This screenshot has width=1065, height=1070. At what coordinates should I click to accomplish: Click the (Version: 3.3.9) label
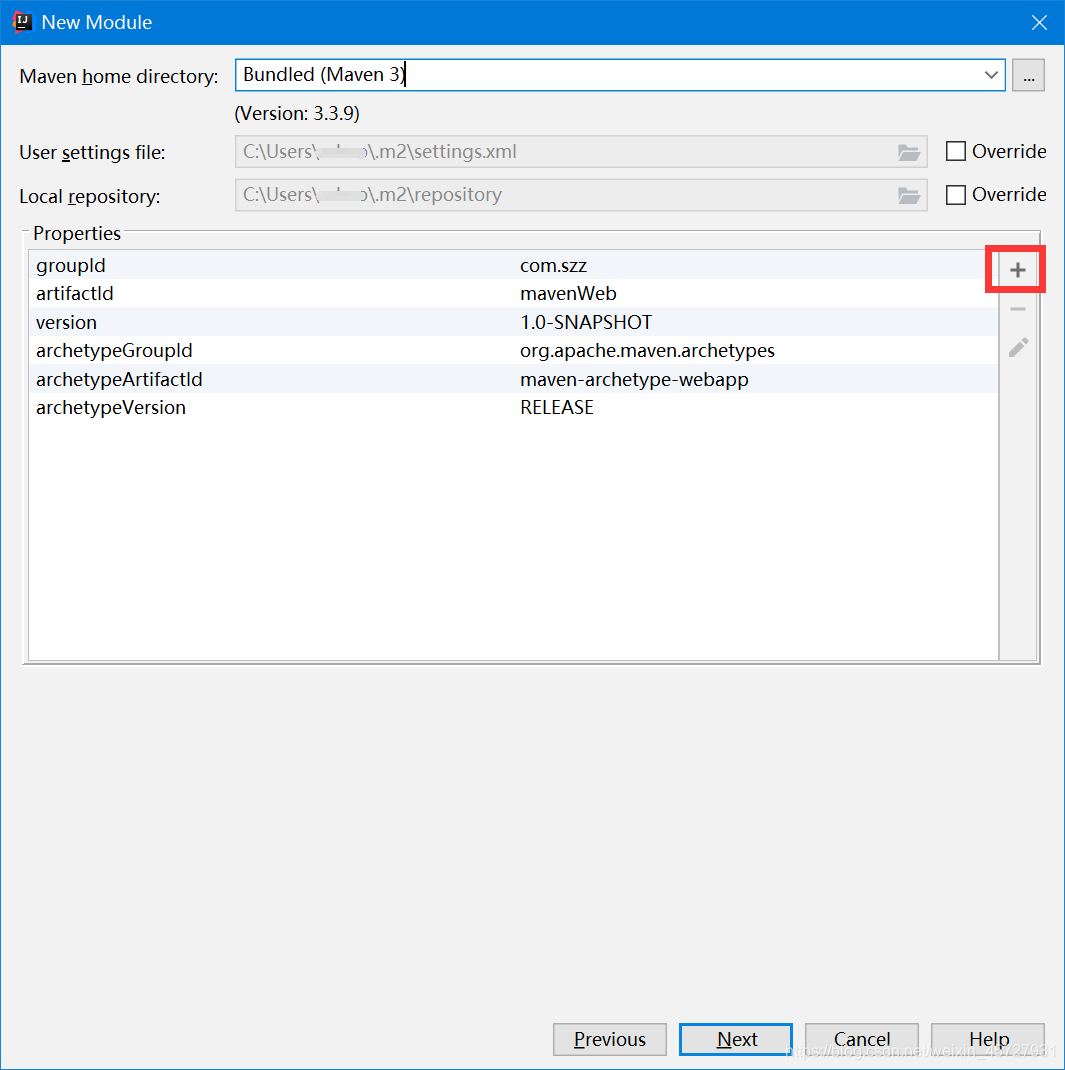[297, 113]
